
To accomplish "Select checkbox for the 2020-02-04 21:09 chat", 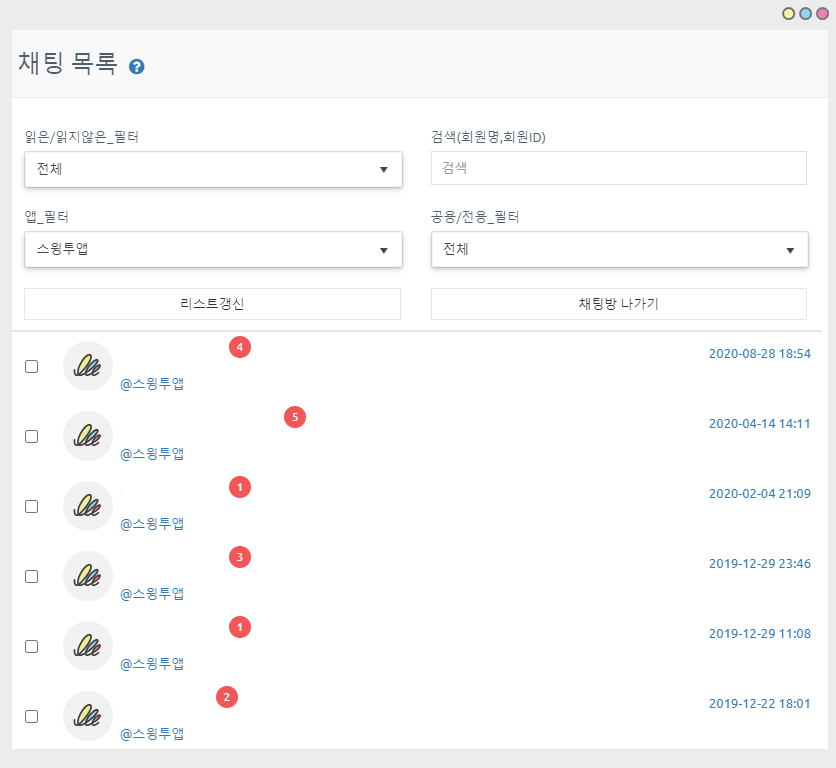I will tap(32, 507).
